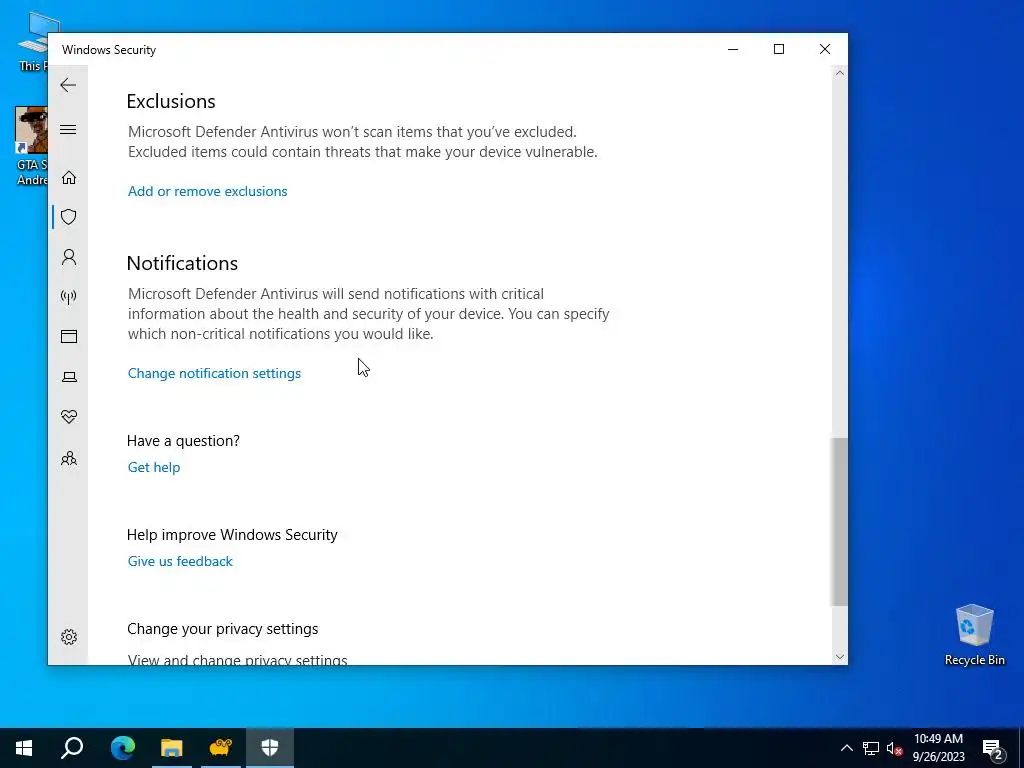The image size is (1024, 768).
Task: Select the Recycle Bin desktop icon
Action: [974, 635]
